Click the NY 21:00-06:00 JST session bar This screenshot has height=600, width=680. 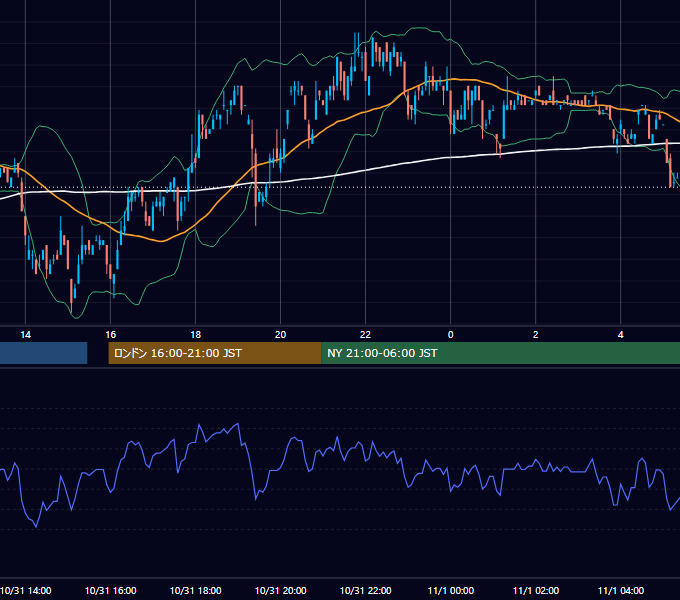pos(500,353)
